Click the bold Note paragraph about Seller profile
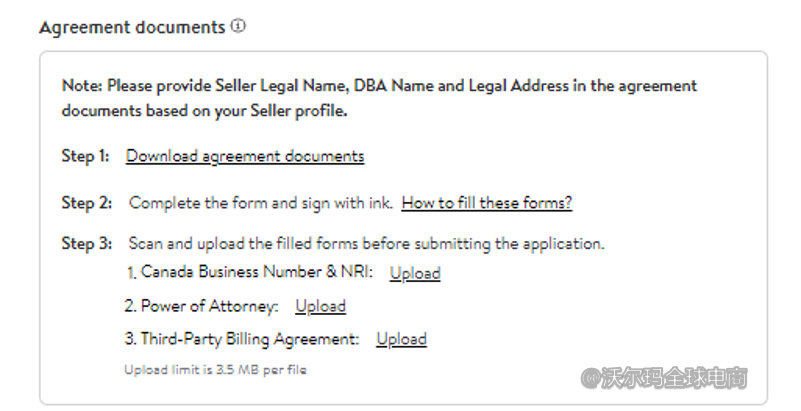This screenshot has width=801, height=411. (379, 98)
